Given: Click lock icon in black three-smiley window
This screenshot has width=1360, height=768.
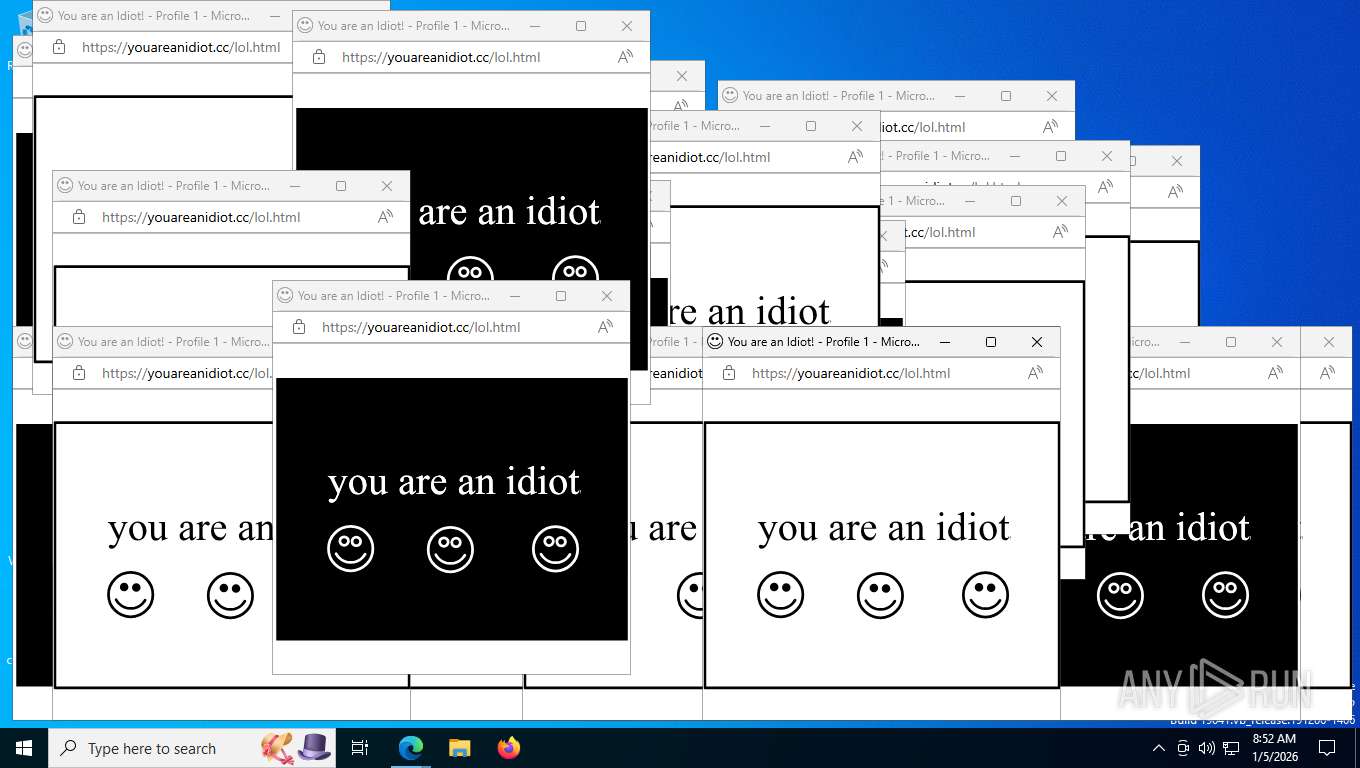Looking at the screenshot, I should click(299, 327).
